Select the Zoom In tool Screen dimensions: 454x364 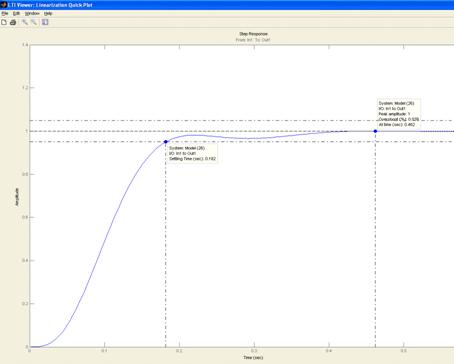tap(25, 22)
